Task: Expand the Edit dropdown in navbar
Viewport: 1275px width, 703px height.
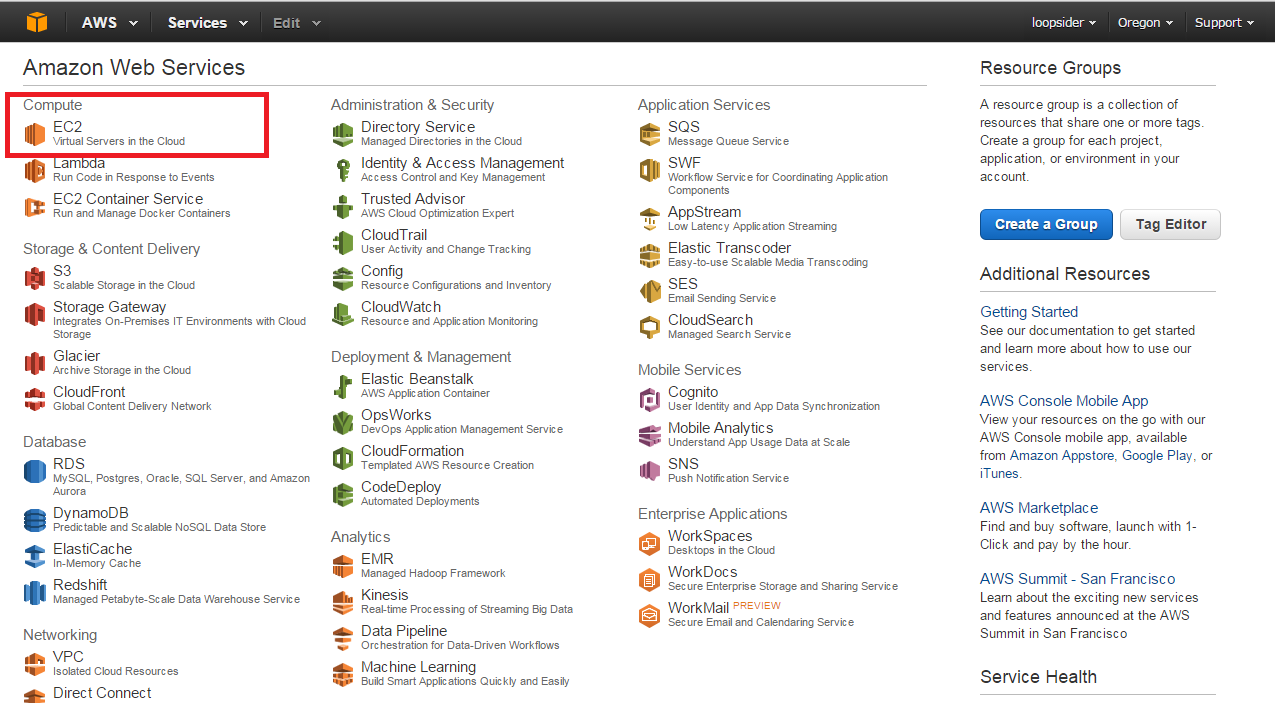Action: pos(297,22)
